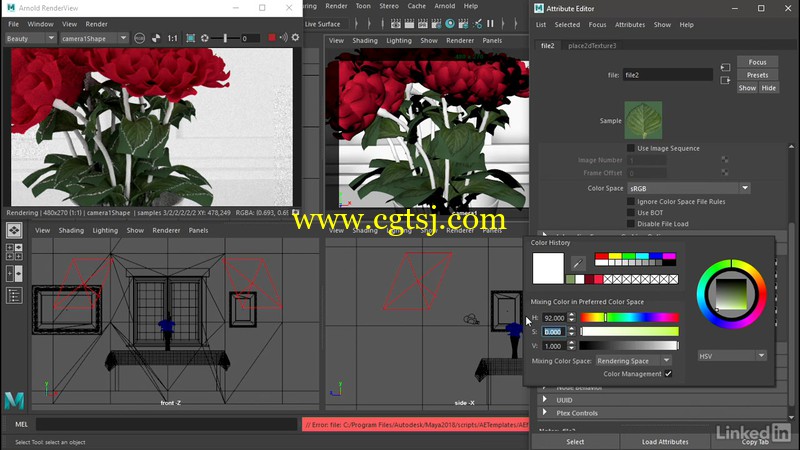Click the Presets button
This screenshot has height=450, width=800.
coord(757,75)
